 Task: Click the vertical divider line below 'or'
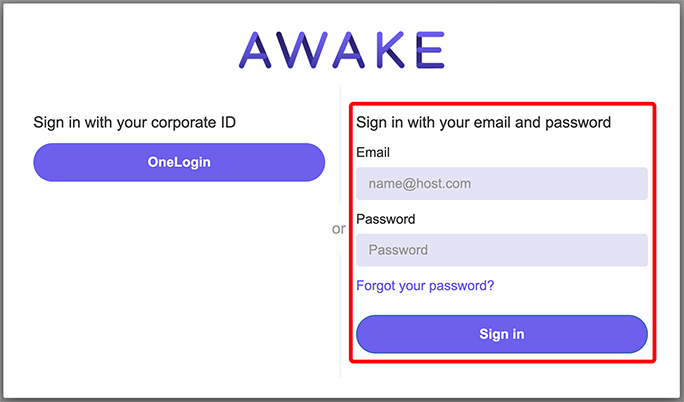pos(341,316)
